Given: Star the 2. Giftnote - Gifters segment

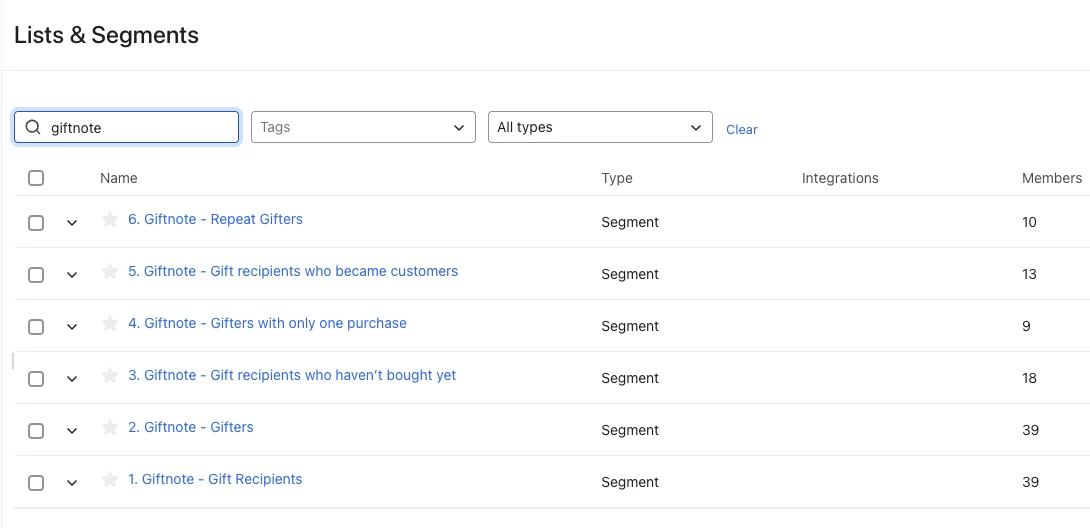Looking at the screenshot, I should (x=109, y=428).
